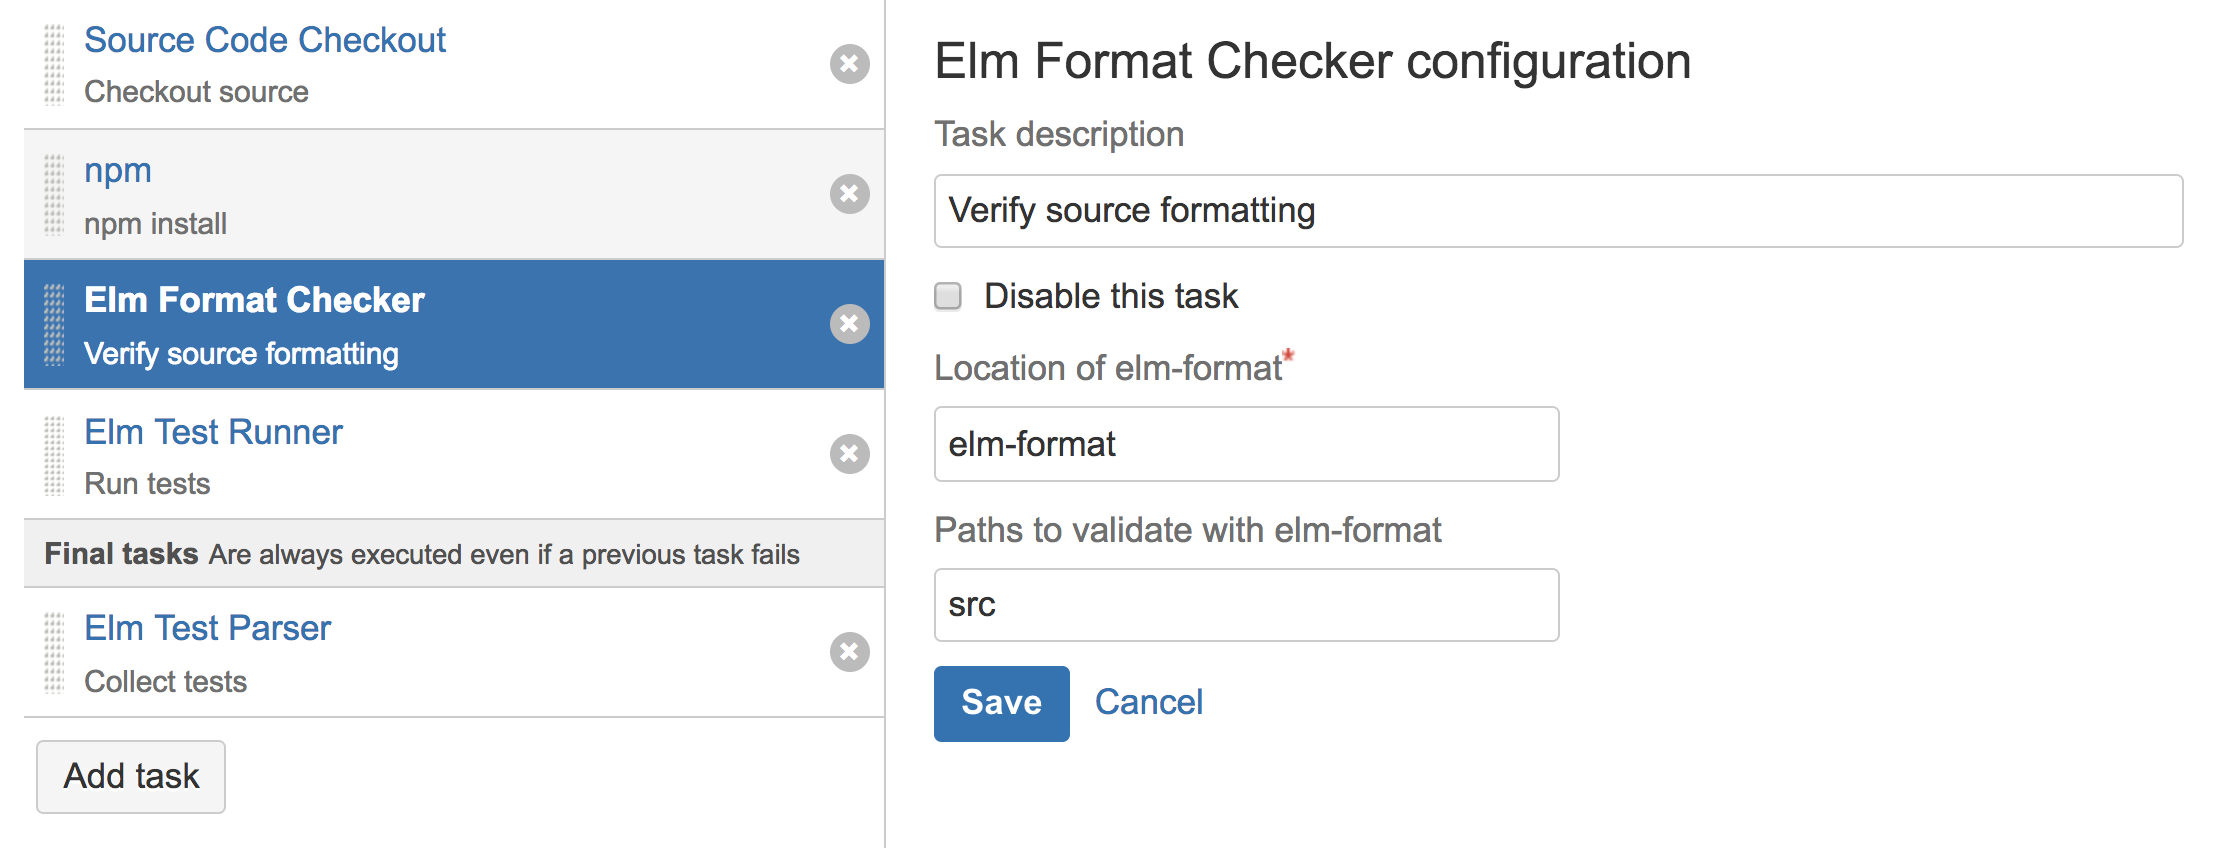2222x848 pixels.
Task: Grab the npm task drag handle
Action: pyautogui.click(x=54, y=195)
